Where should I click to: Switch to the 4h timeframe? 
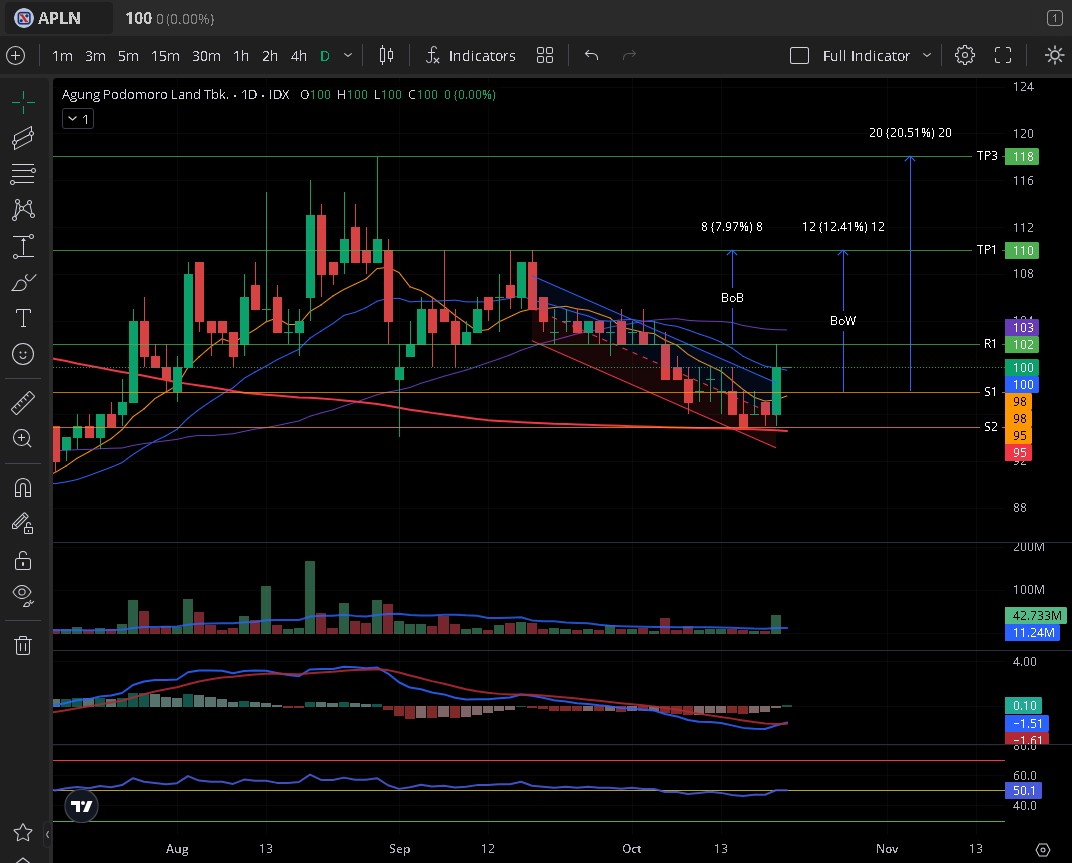[x=298, y=56]
